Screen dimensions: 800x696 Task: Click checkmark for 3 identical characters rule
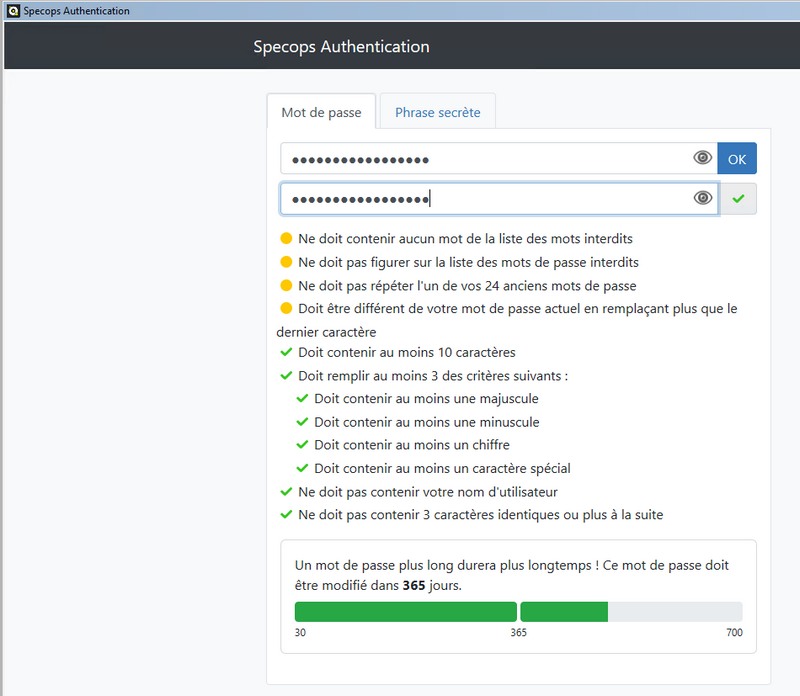coord(286,514)
